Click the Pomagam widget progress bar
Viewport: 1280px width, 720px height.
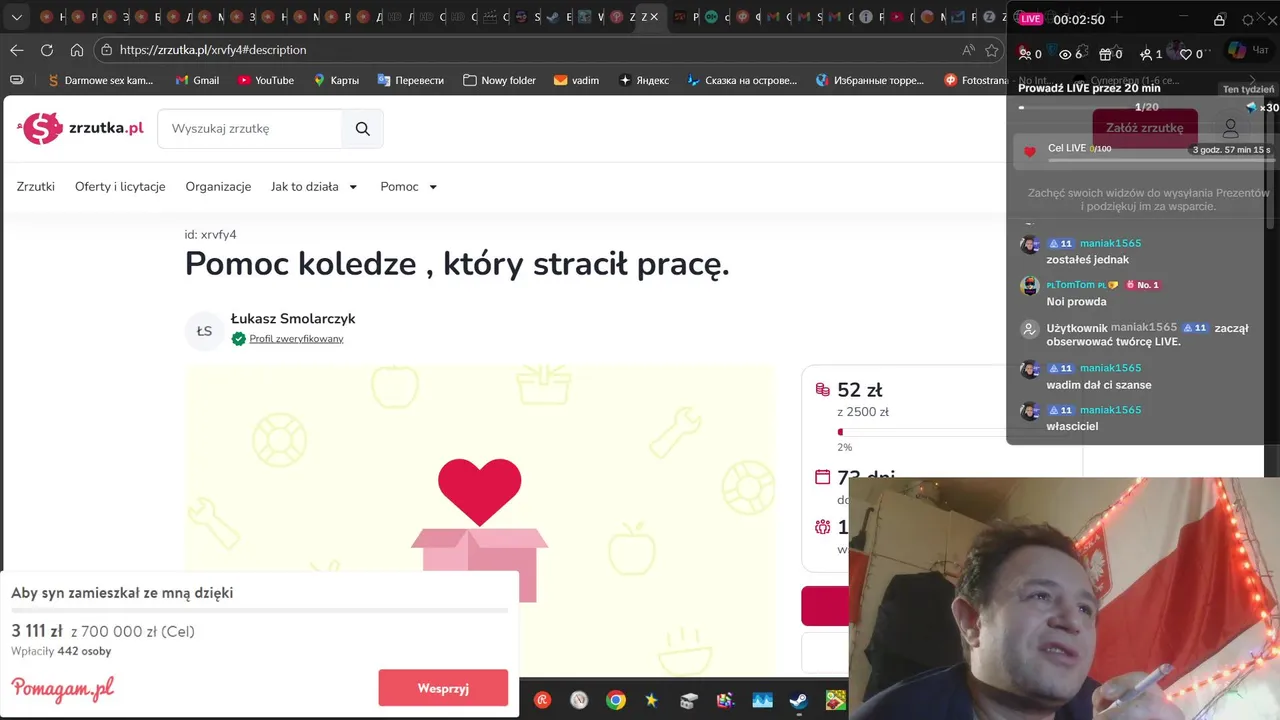point(259,610)
